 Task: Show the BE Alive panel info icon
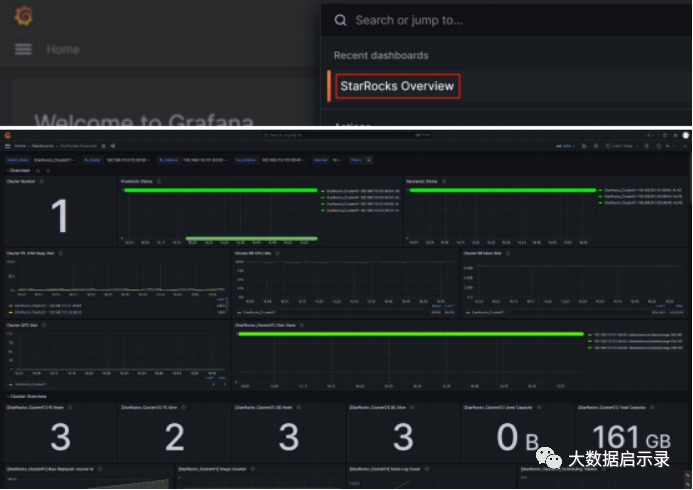[x=412, y=407]
